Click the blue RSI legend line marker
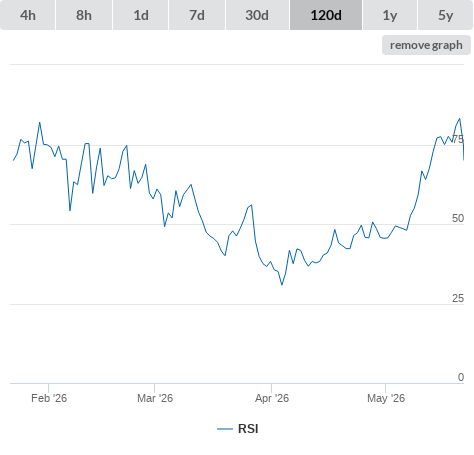 tap(225, 429)
